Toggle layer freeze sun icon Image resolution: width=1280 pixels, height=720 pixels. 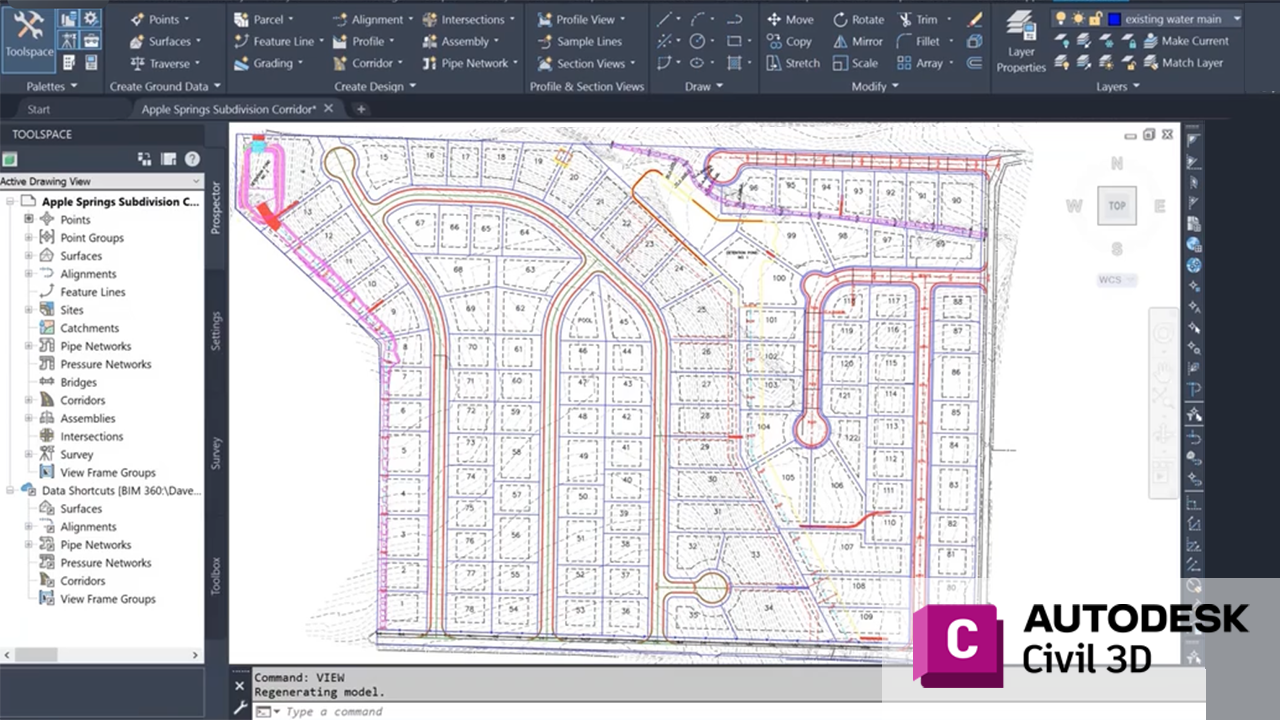coord(1078,18)
